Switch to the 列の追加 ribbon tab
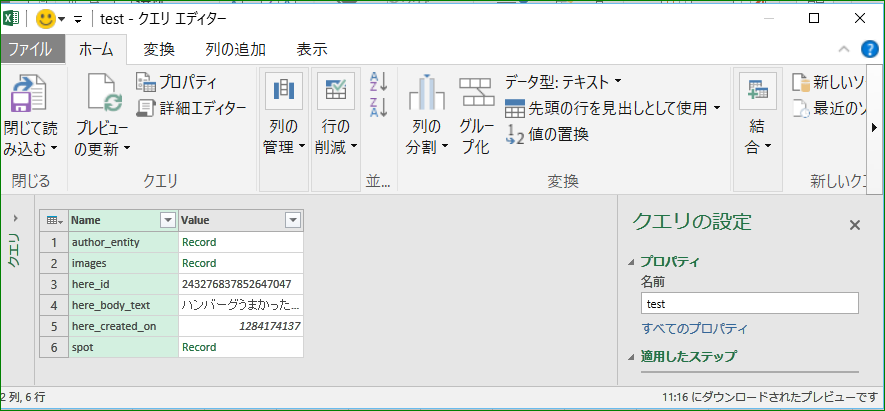 click(235, 50)
